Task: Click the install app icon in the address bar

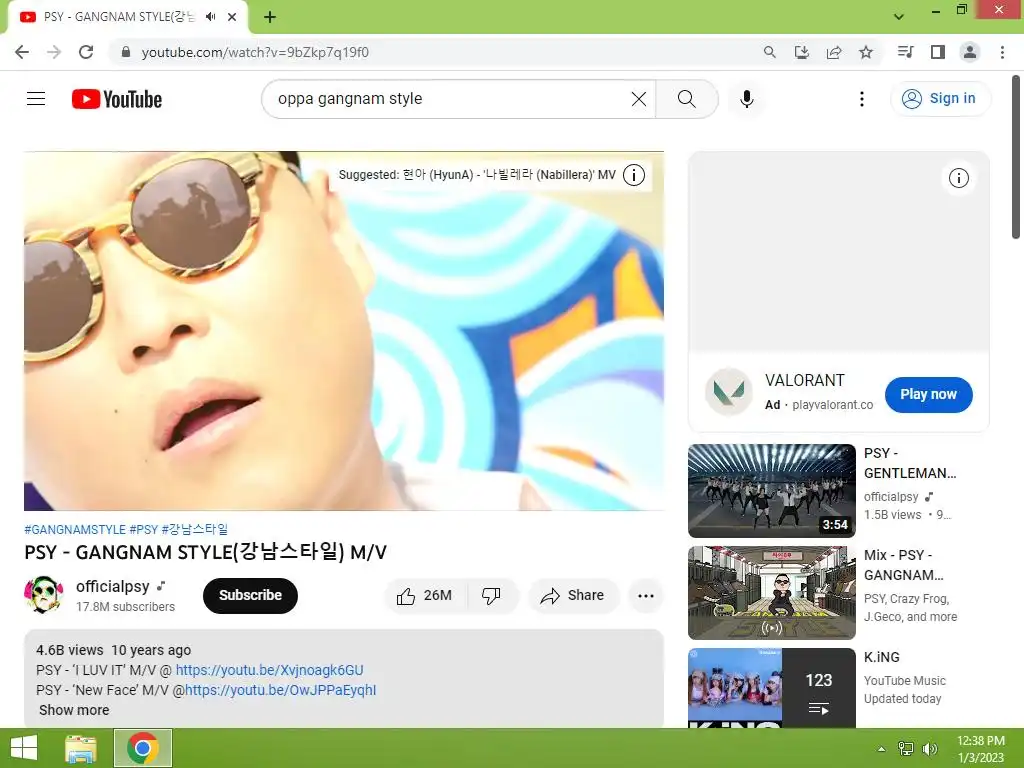Action: 801,52
